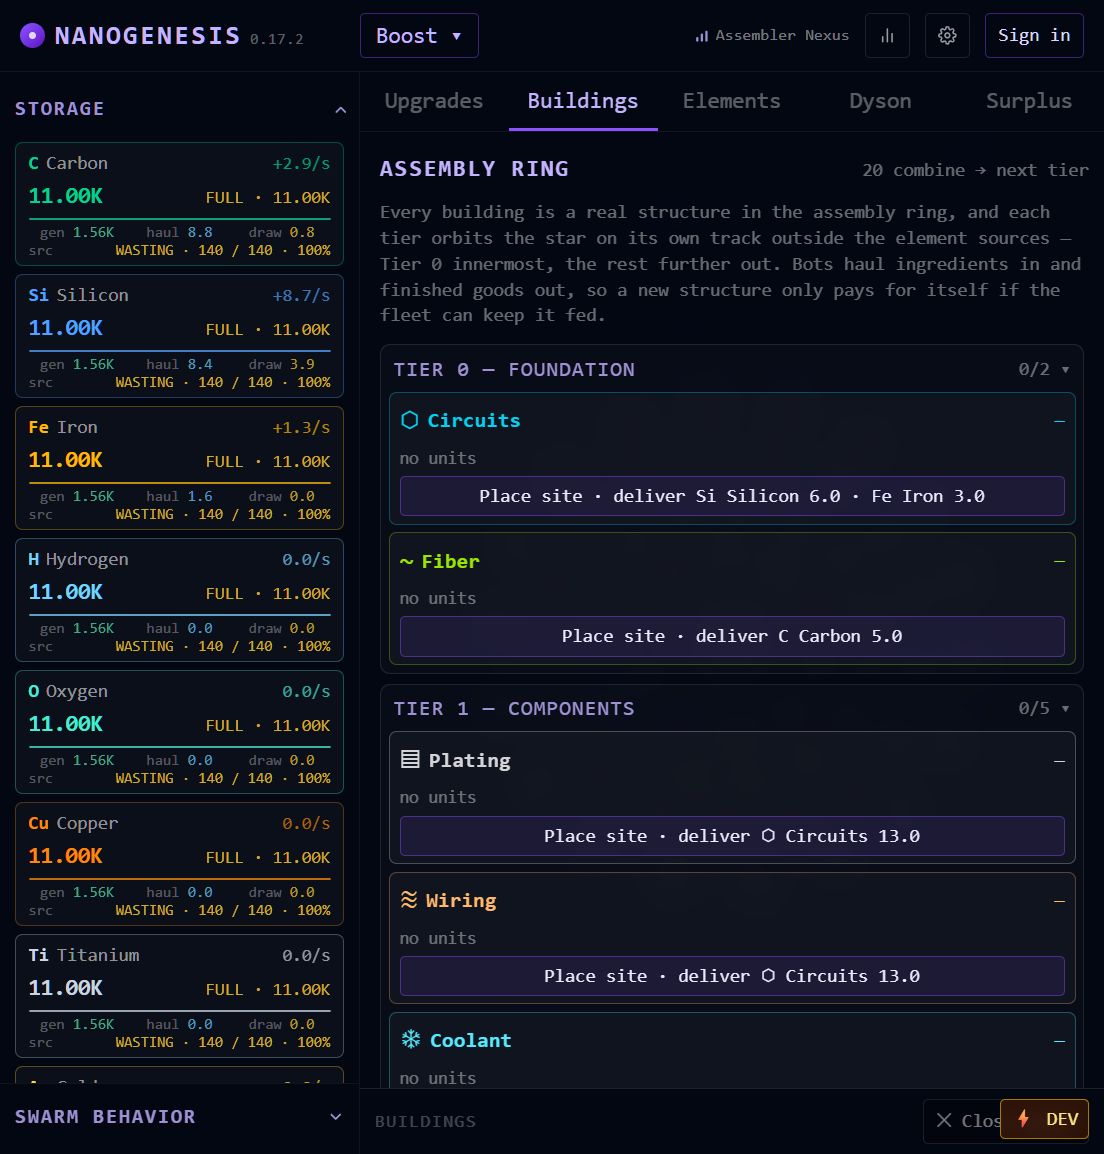Click the Carbon storage fill bar

[x=180, y=219]
